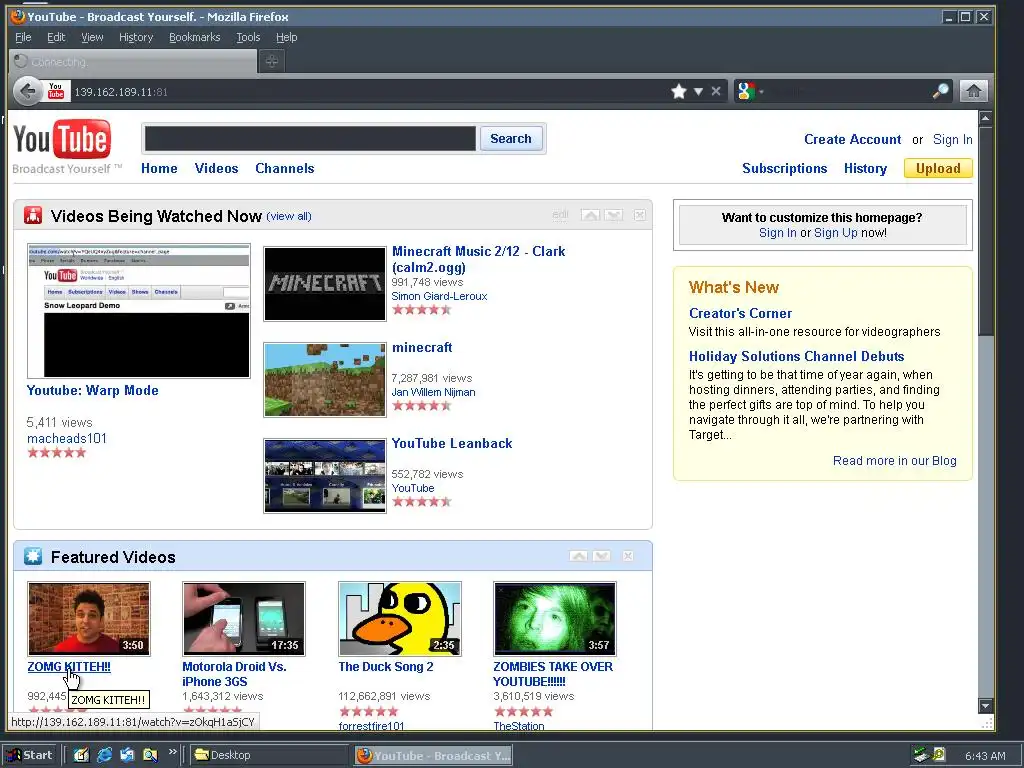Click the Windows Start button
Viewport: 1024px width, 768px height.
pyautogui.click(x=29, y=756)
